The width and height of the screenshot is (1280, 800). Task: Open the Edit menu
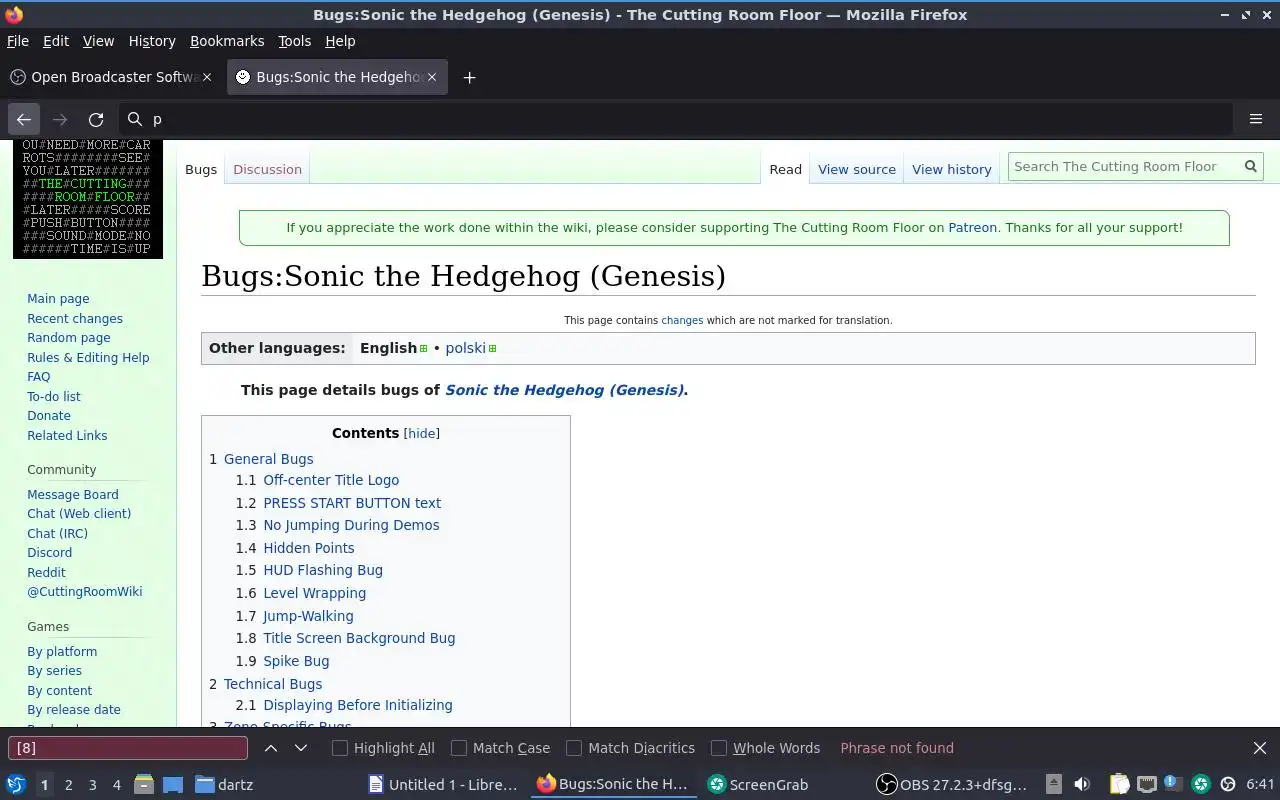(56, 41)
